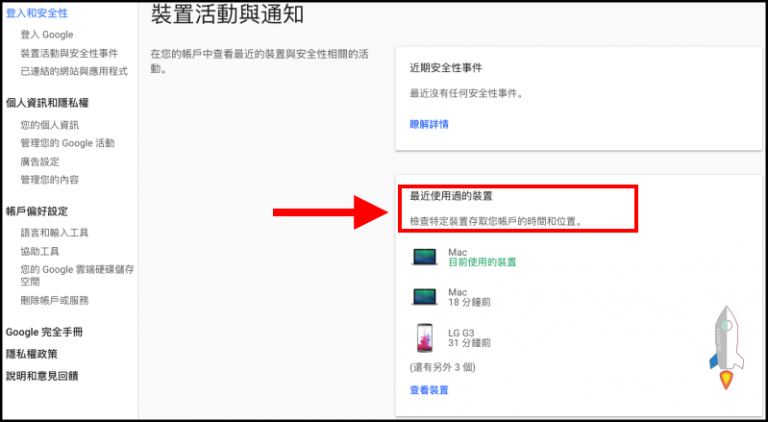Click 瞭解詳情 link in security events
This screenshot has width=768, height=422.
coord(429,124)
